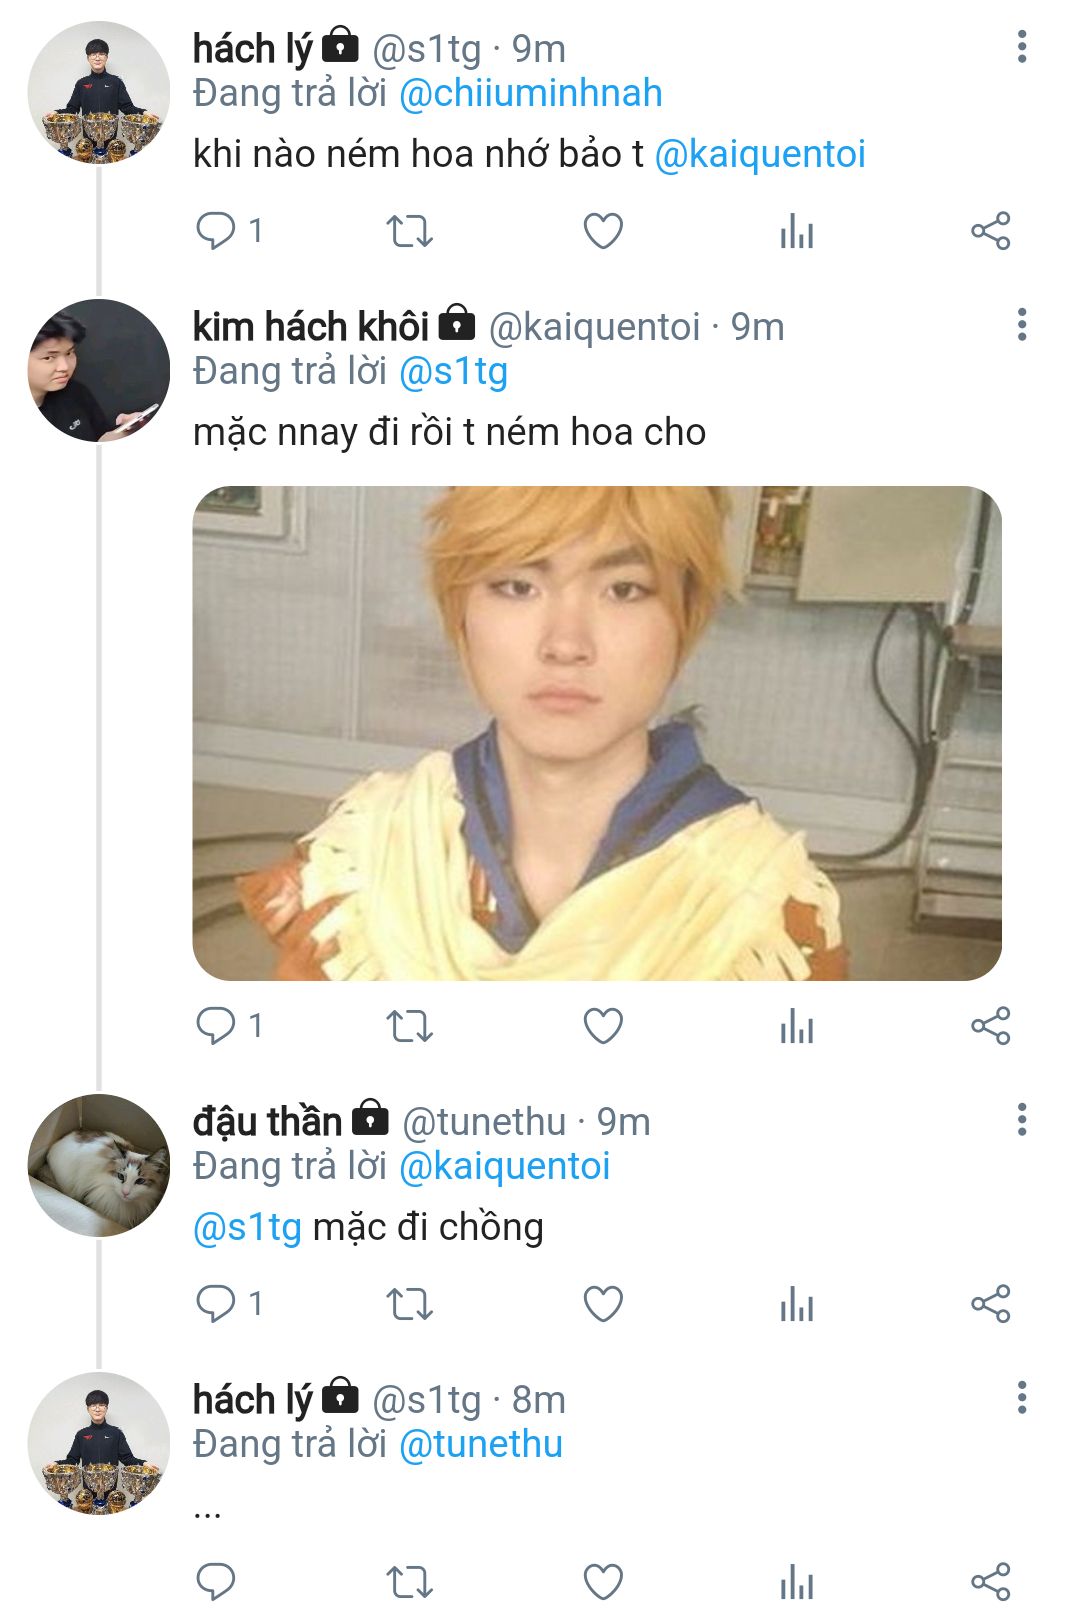The image size is (1079, 1620).
Task: Open đậu thần's cat profile picture
Action: point(98,1165)
